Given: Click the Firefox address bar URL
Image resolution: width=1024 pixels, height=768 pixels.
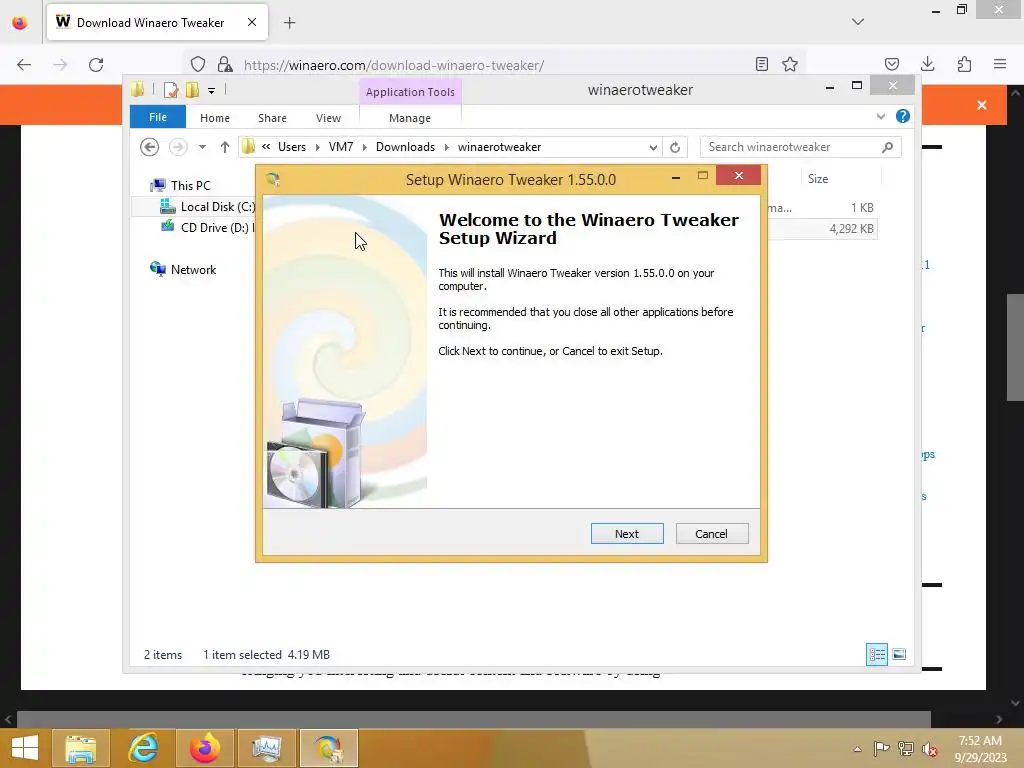Looking at the screenshot, I should tap(394, 65).
